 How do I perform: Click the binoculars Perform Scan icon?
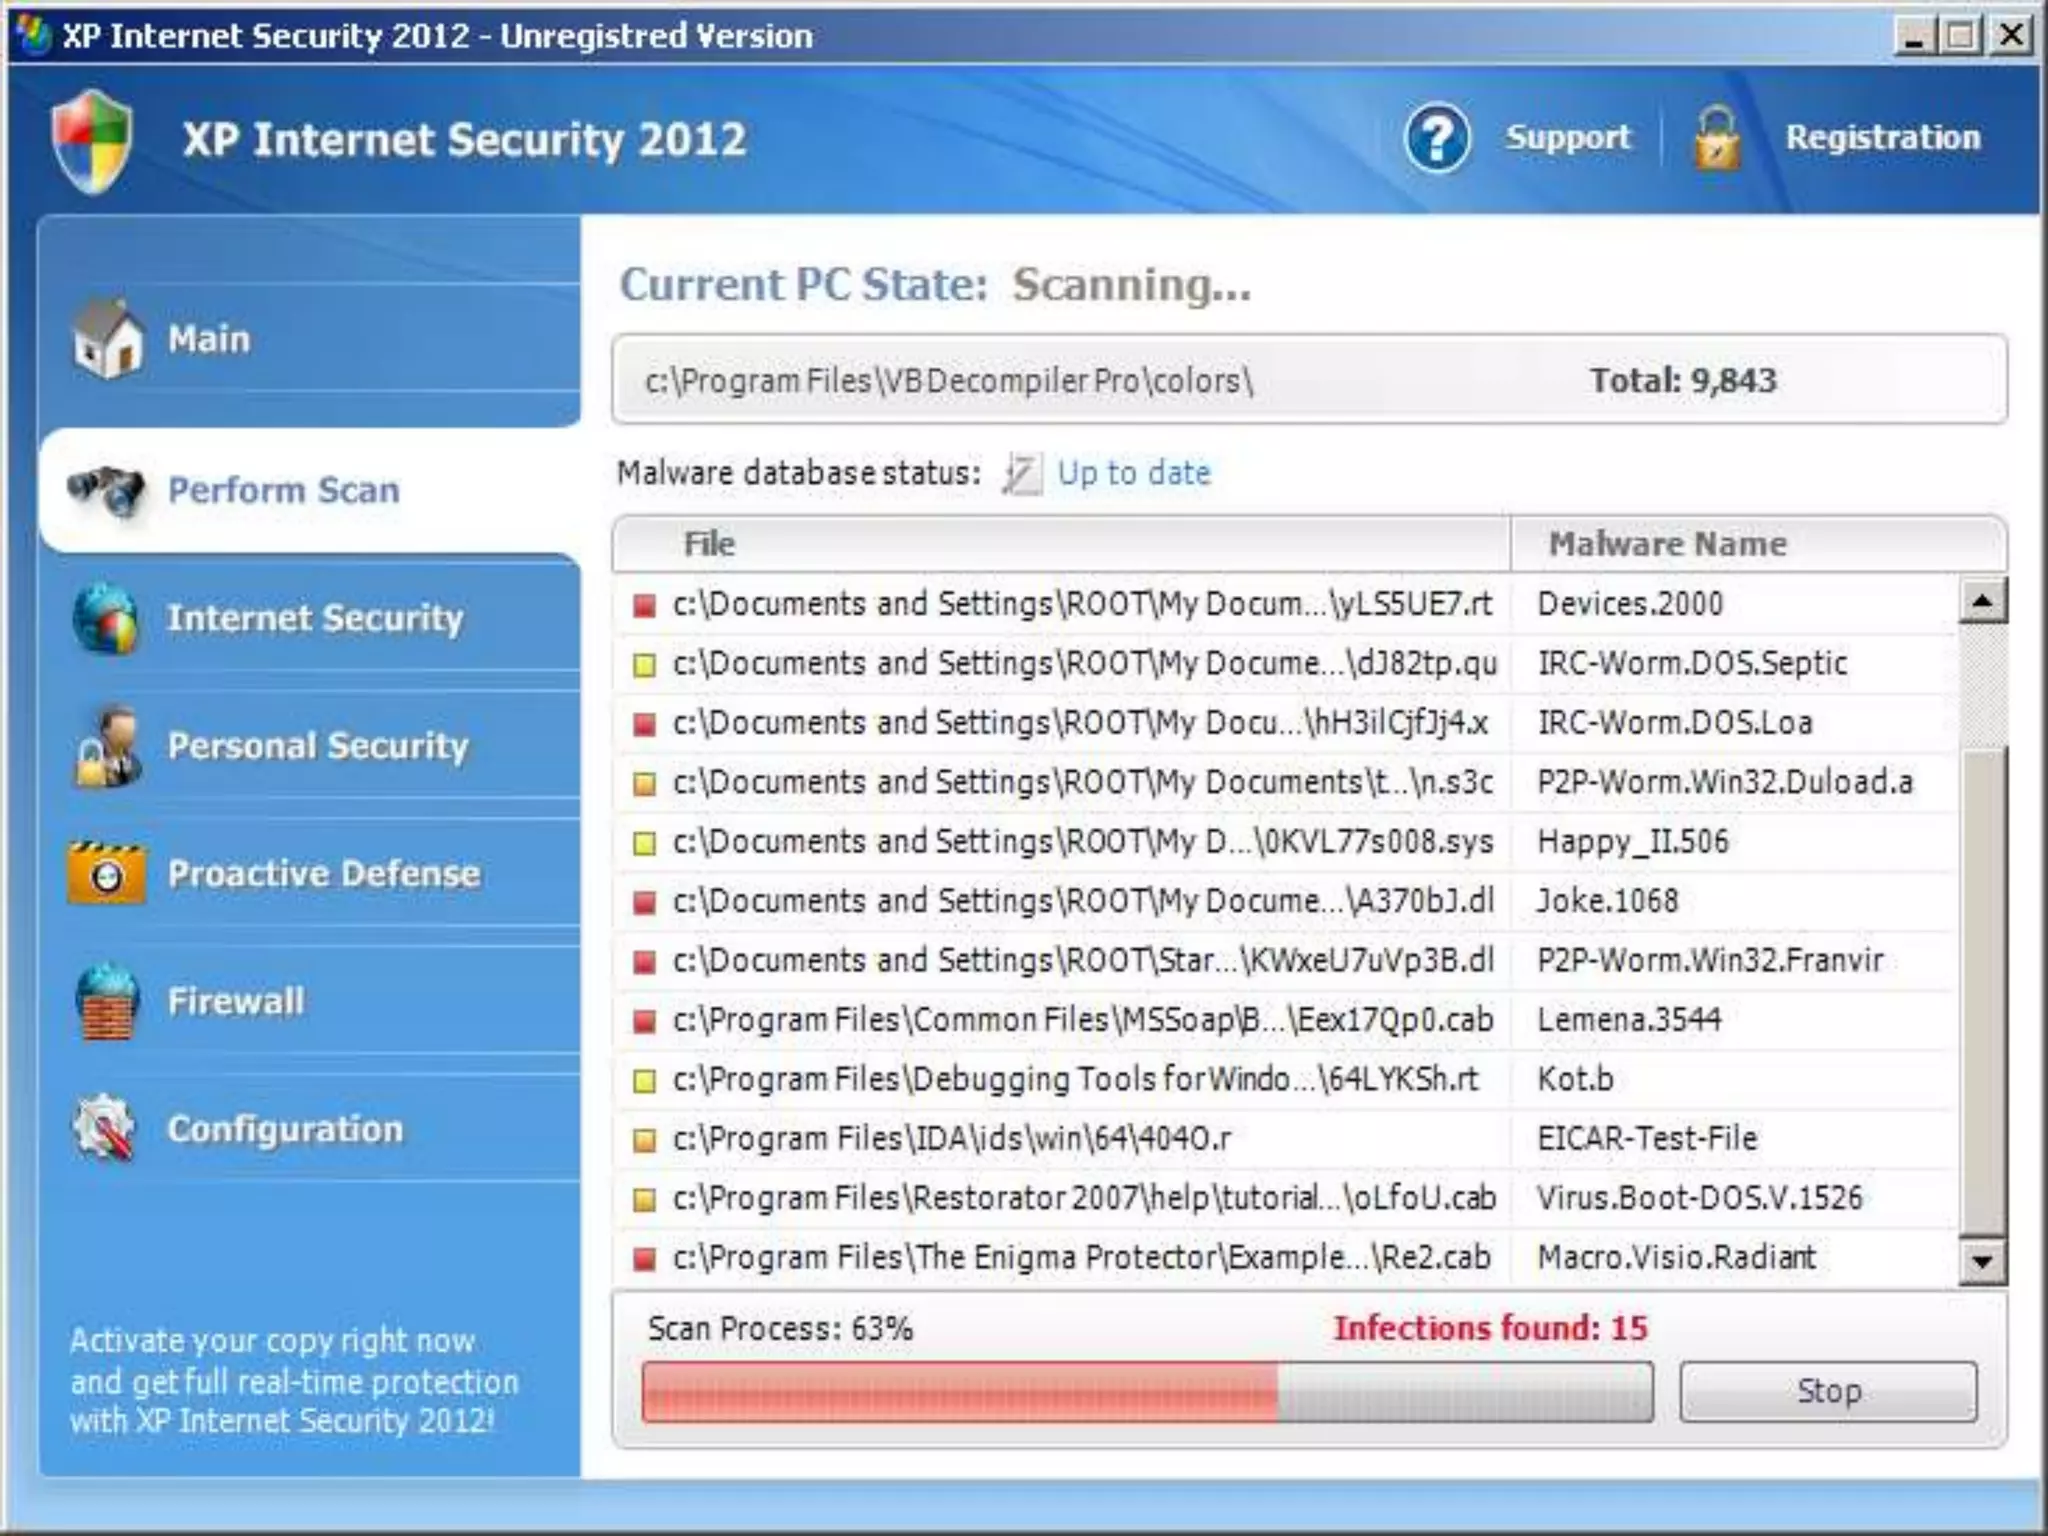[106, 490]
